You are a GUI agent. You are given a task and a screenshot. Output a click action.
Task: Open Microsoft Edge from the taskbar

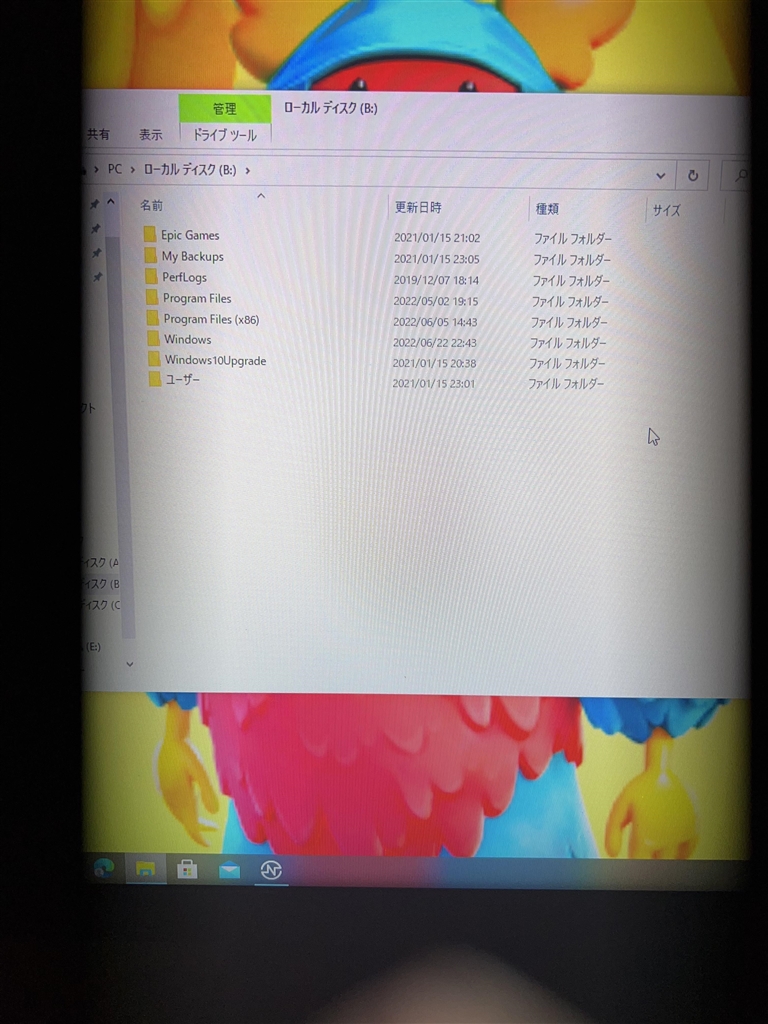point(103,868)
